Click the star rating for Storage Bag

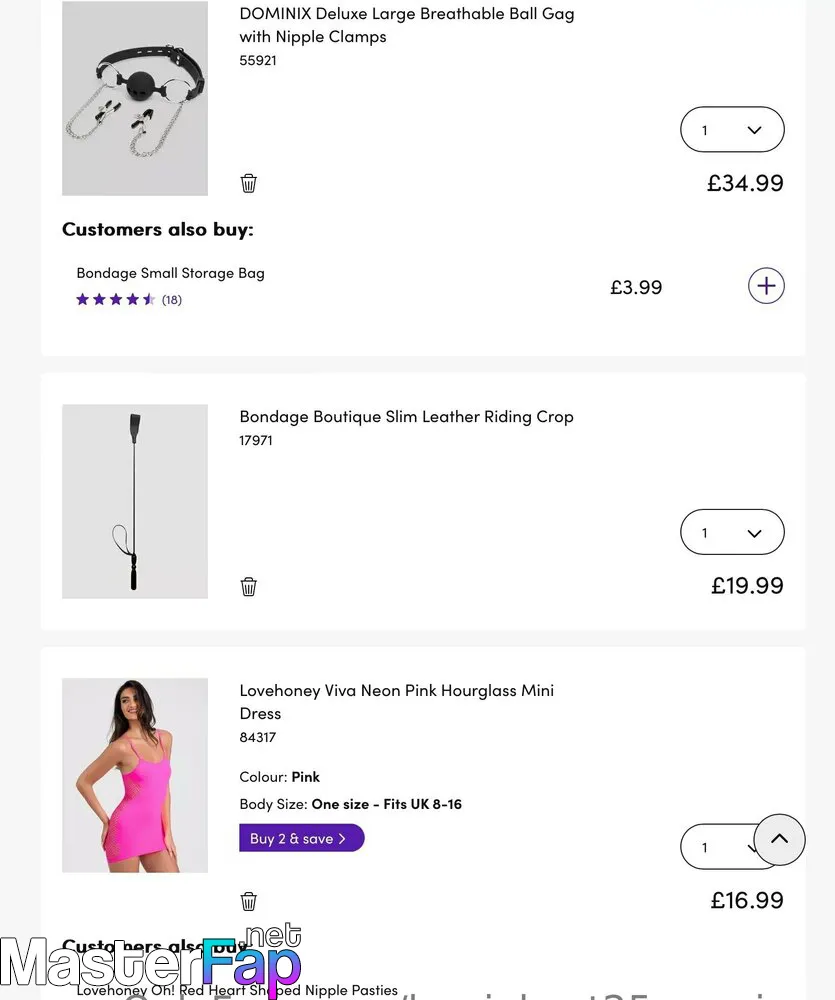point(115,299)
